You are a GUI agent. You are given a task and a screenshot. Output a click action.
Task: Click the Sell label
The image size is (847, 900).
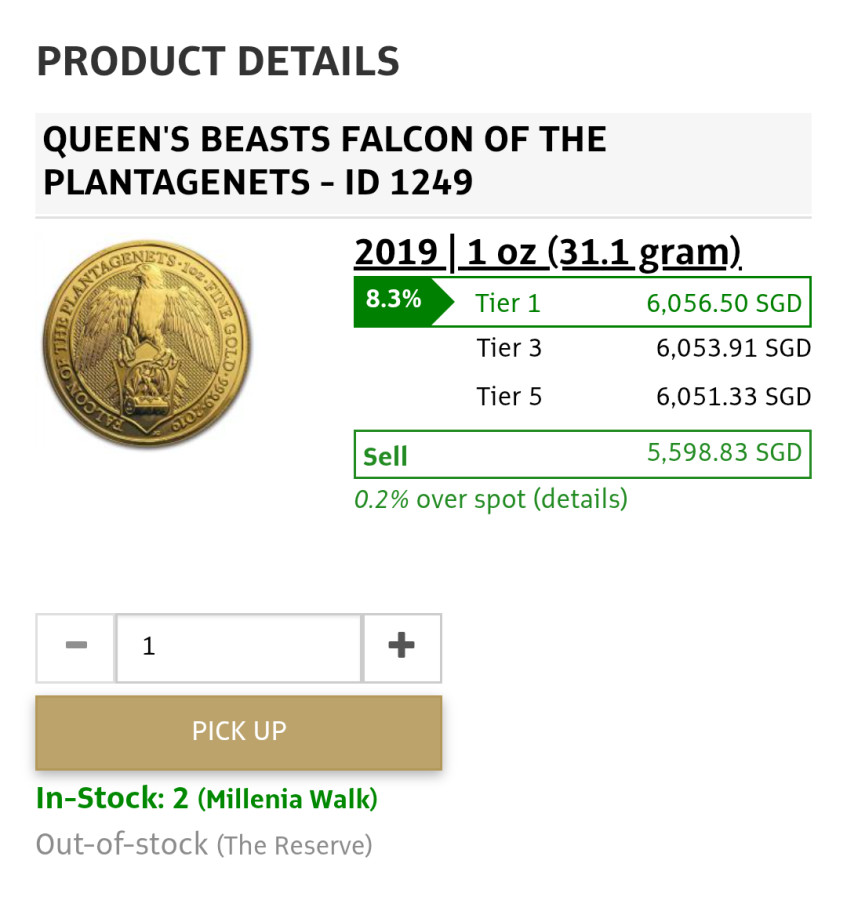tap(385, 456)
